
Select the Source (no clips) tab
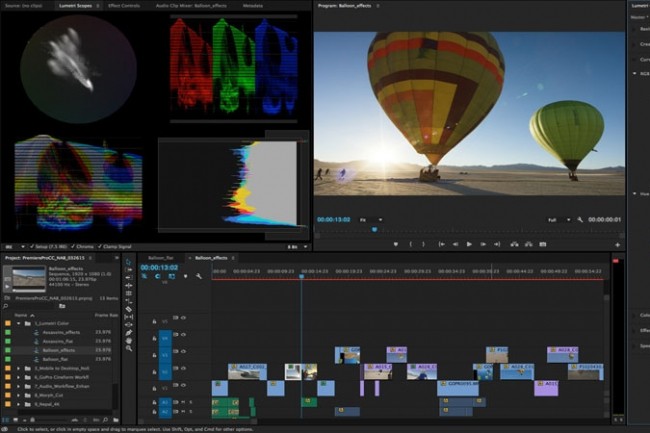[x=24, y=6]
